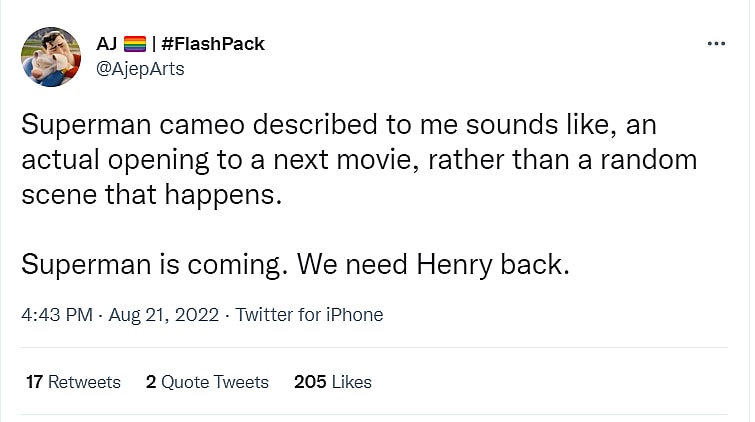The width and height of the screenshot is (755, 422).
Task: Click the AJ profile avatar picture
Action: coord(51,56)
